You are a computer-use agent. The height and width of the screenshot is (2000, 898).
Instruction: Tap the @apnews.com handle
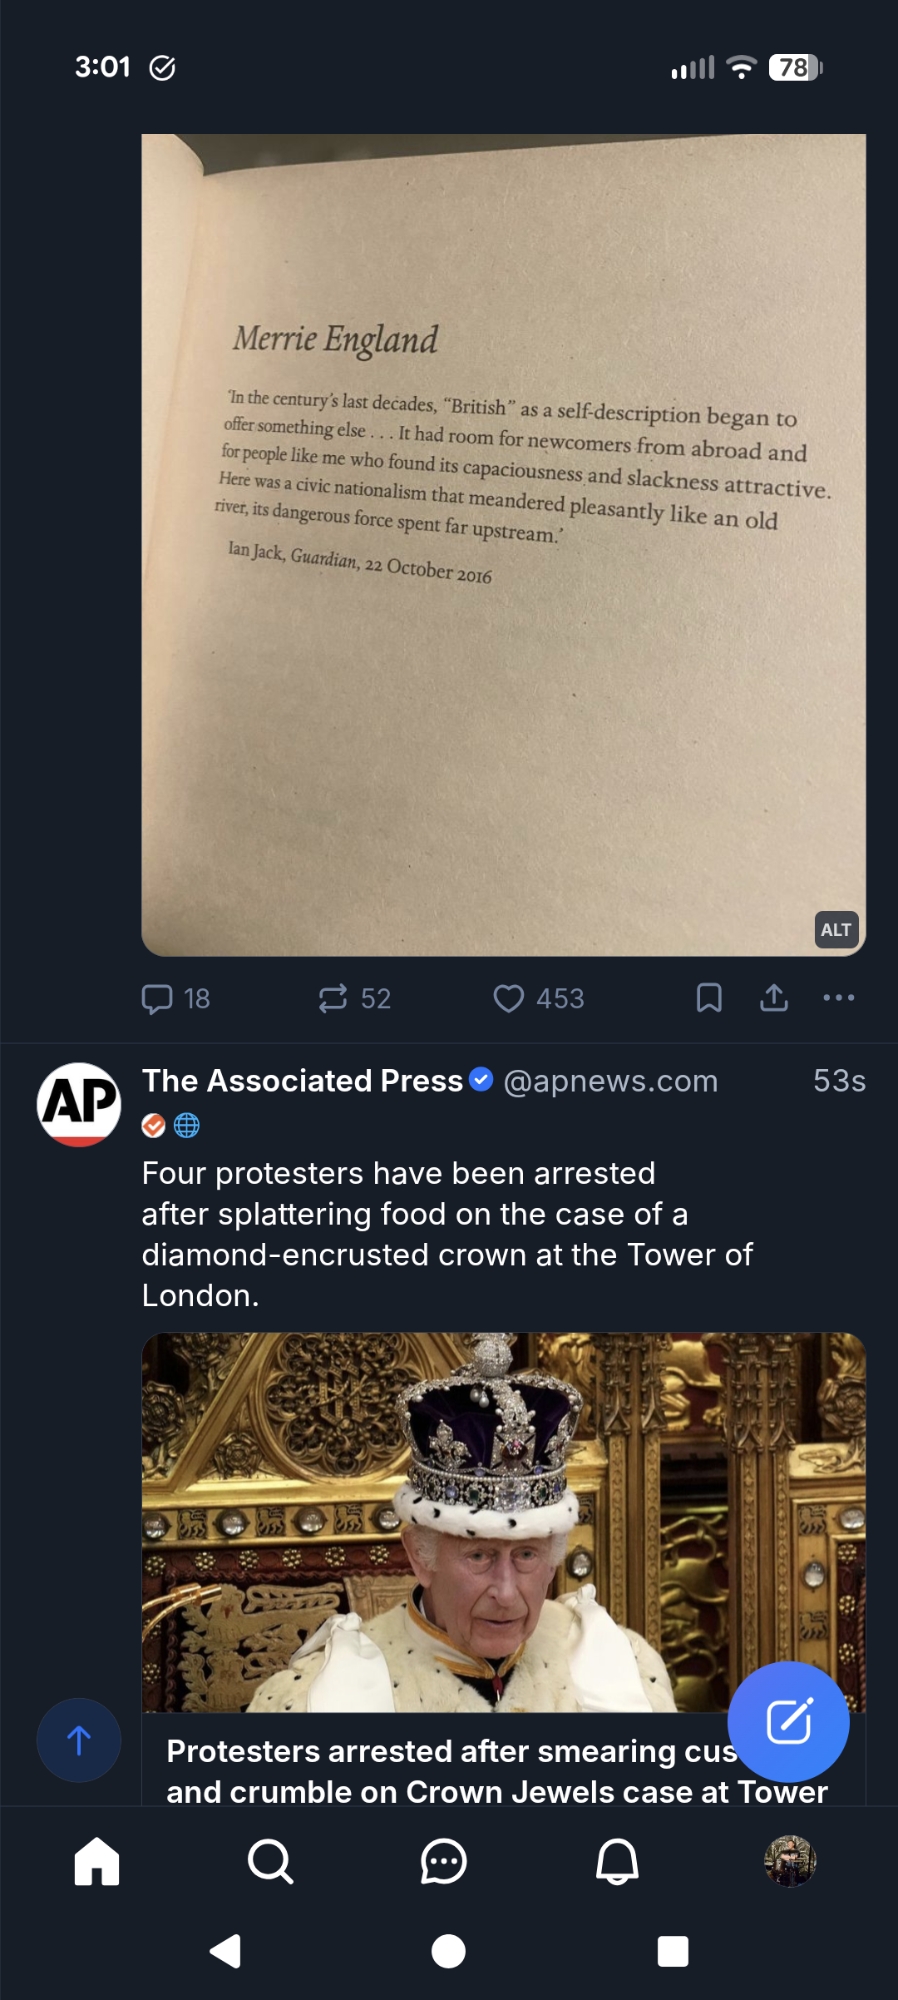pos(610,1081)
